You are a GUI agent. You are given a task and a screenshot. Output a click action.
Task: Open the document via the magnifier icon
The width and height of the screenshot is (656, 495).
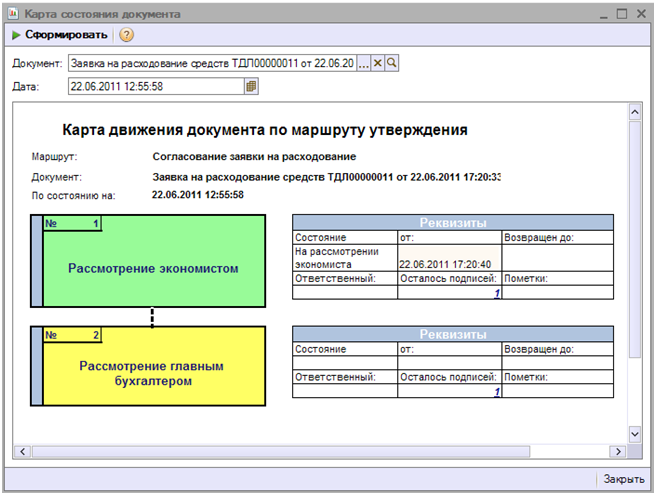click(x=392, y=63)
